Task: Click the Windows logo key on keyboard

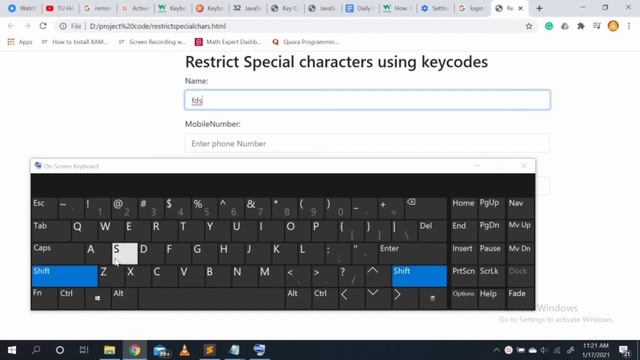Action: click(x=98, y=298)
